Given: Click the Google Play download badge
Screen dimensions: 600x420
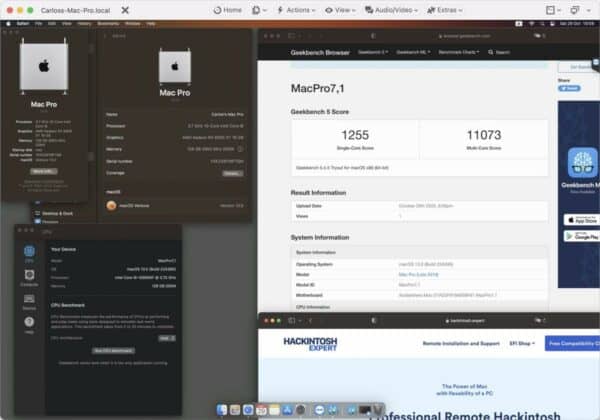Looking at the screenshot, I should click(582, 236).
